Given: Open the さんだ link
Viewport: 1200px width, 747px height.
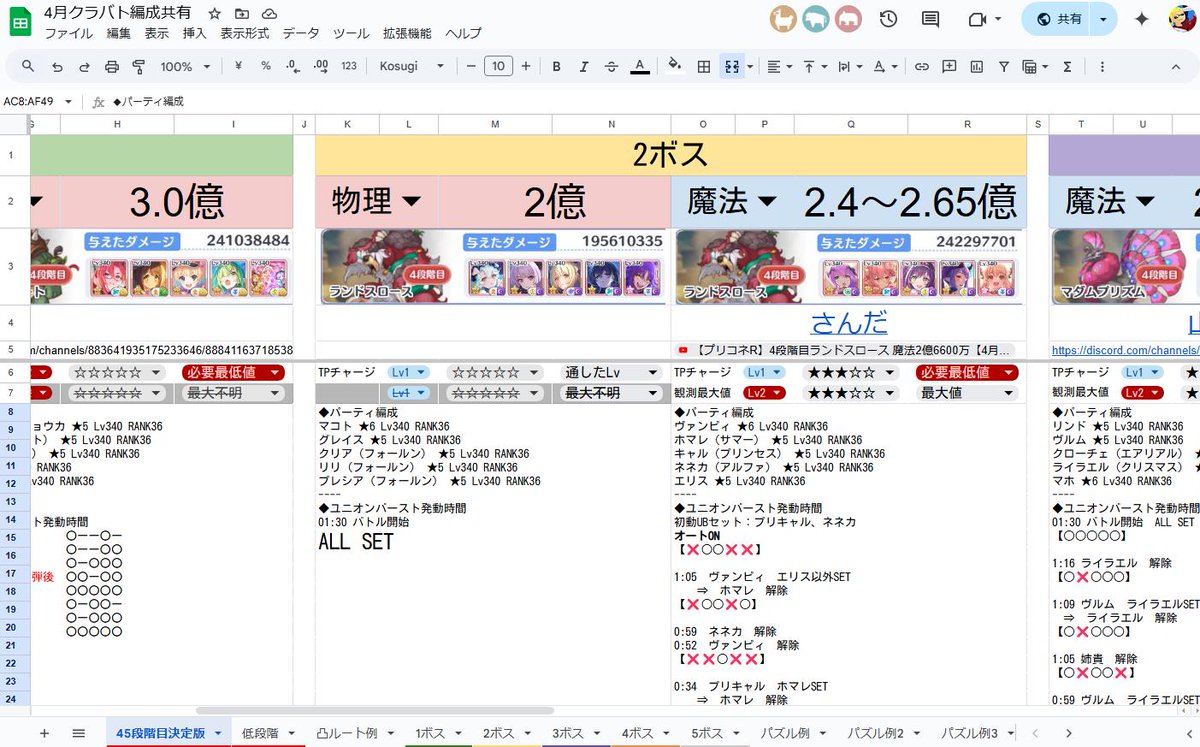Looking at the screenshot, I should coord(849,322).
